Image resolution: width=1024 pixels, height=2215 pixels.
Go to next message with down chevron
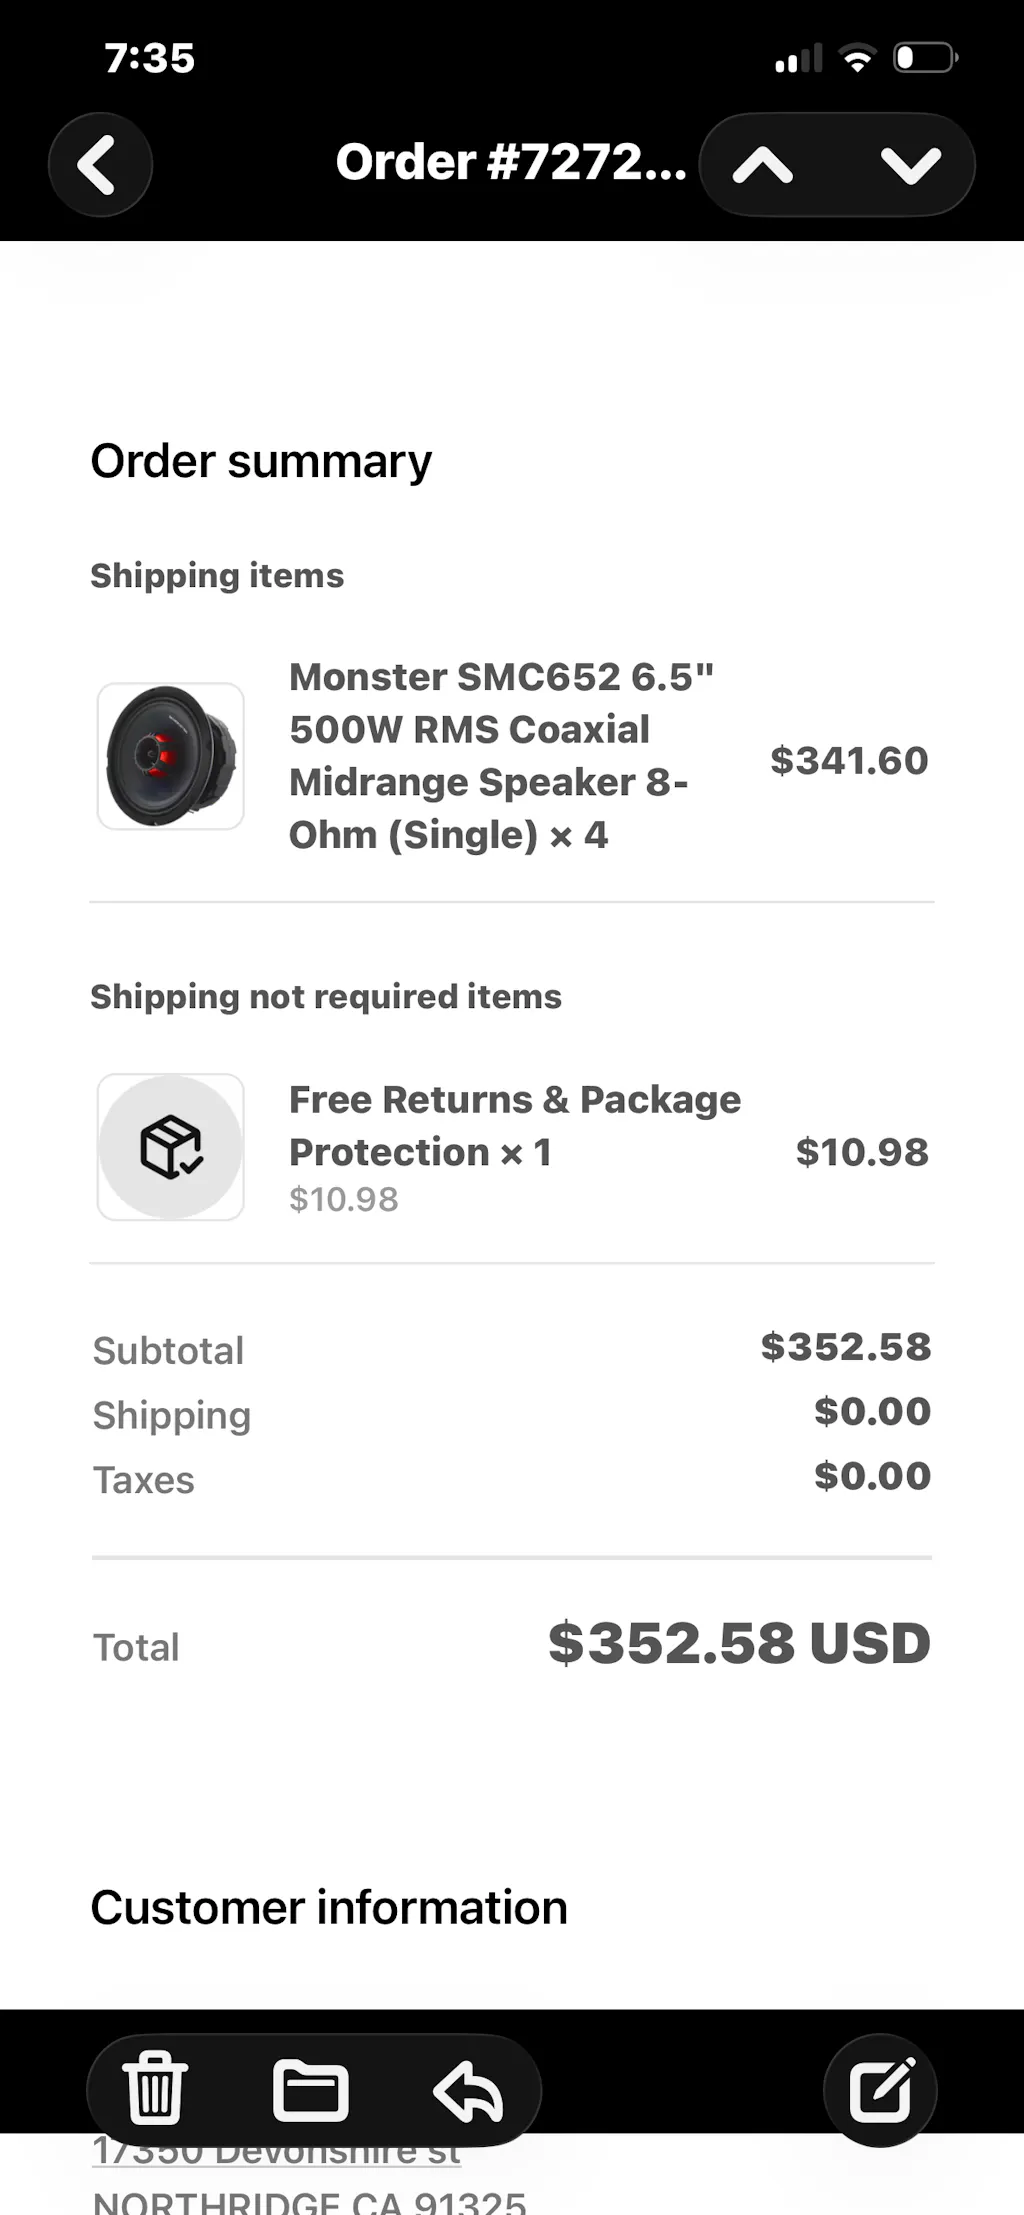910,165
